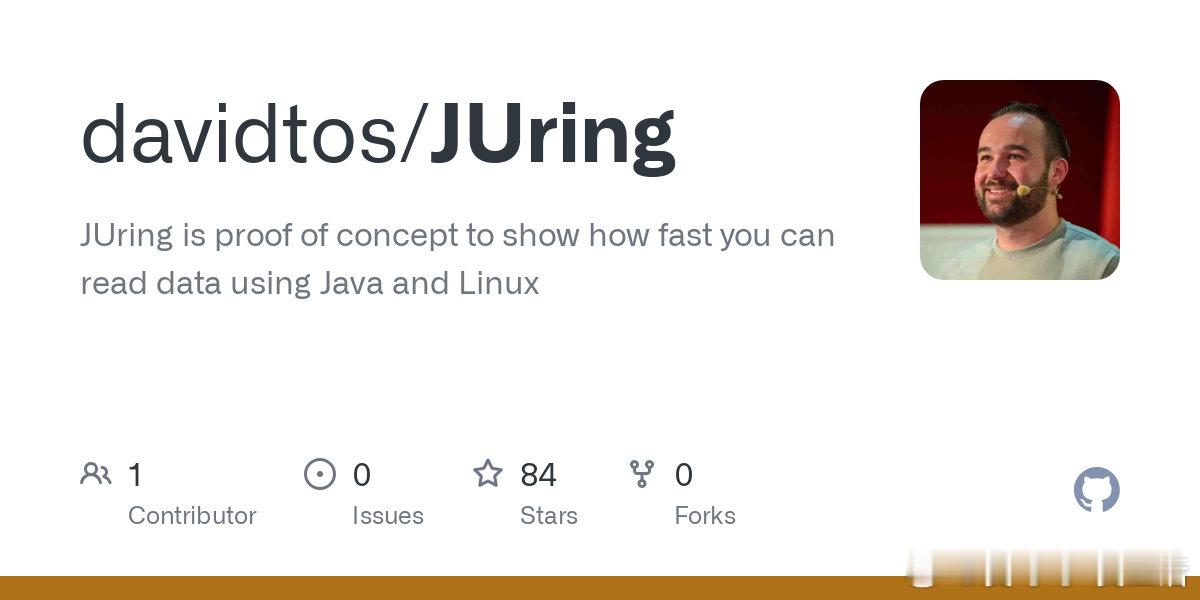
Task: Click the fork branch icon
Action: 642,473
